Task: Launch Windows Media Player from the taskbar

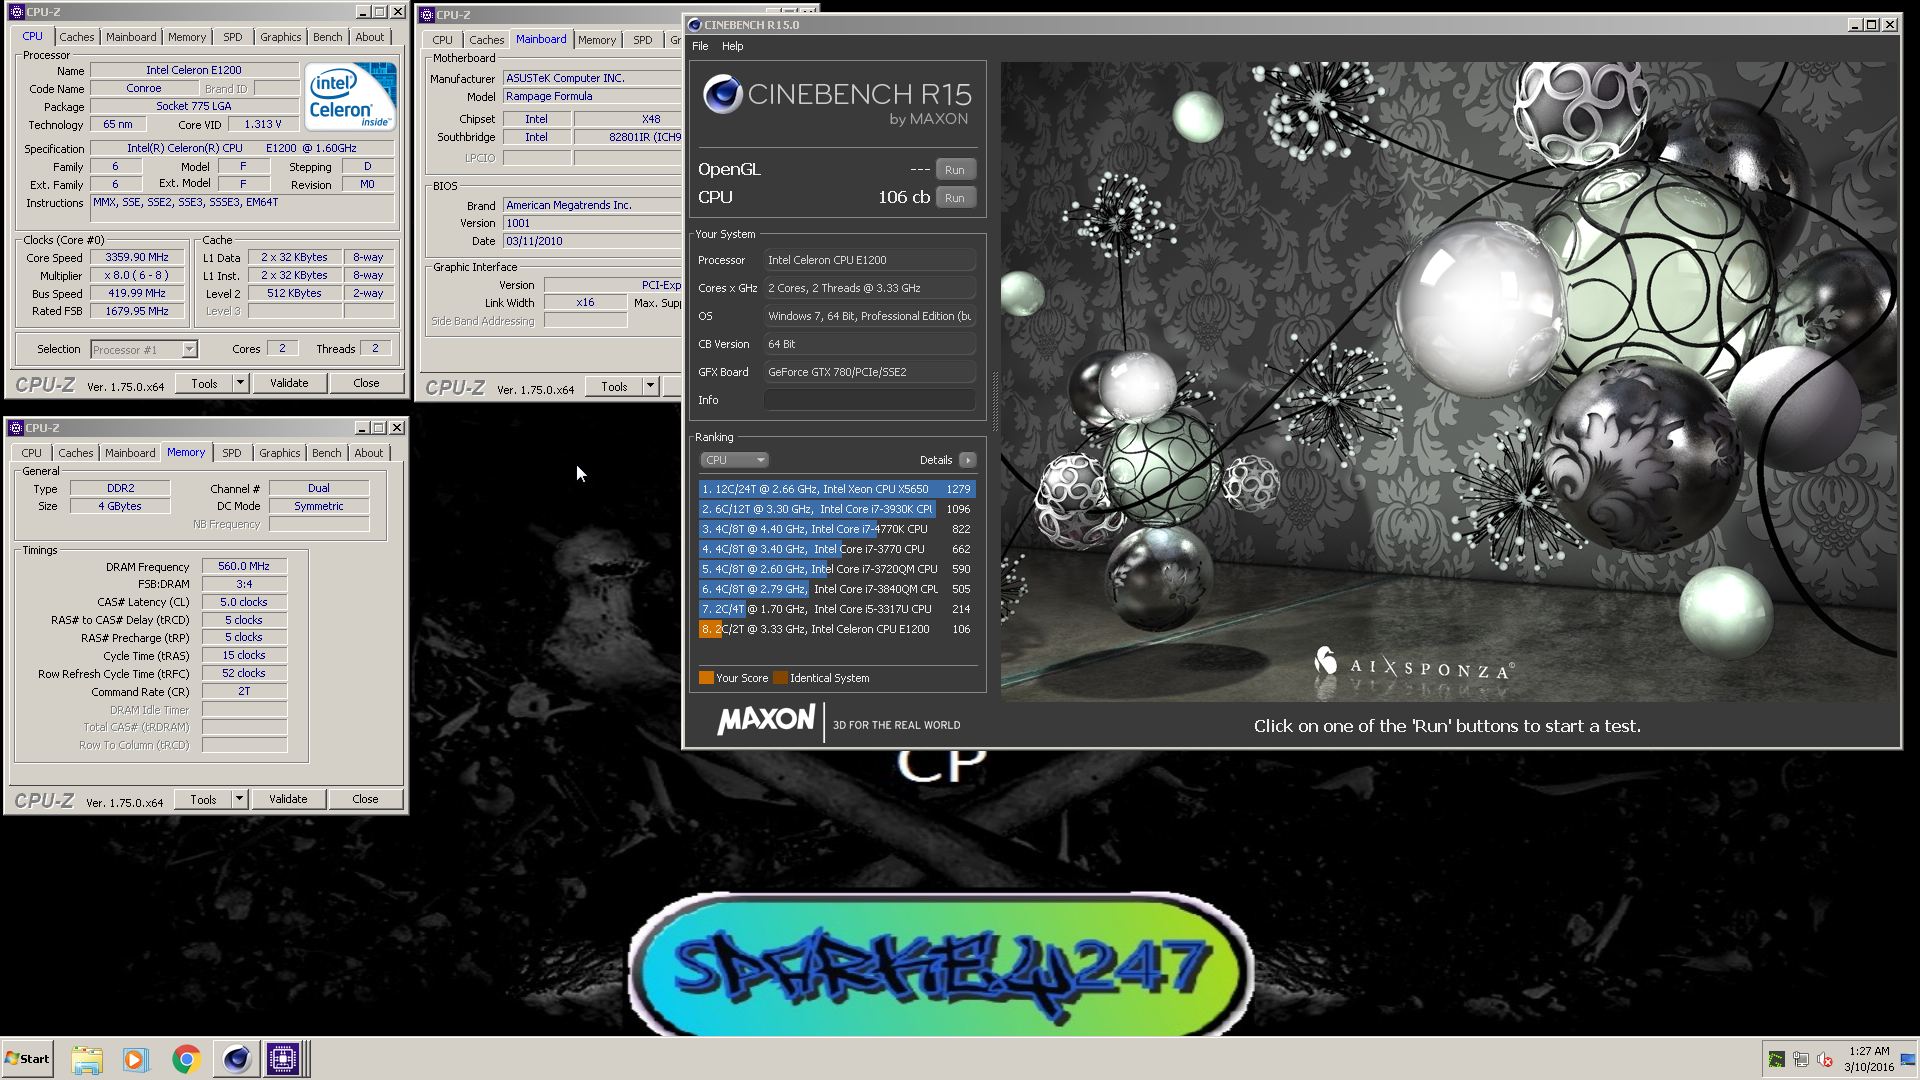Action: click(135, 1059)
